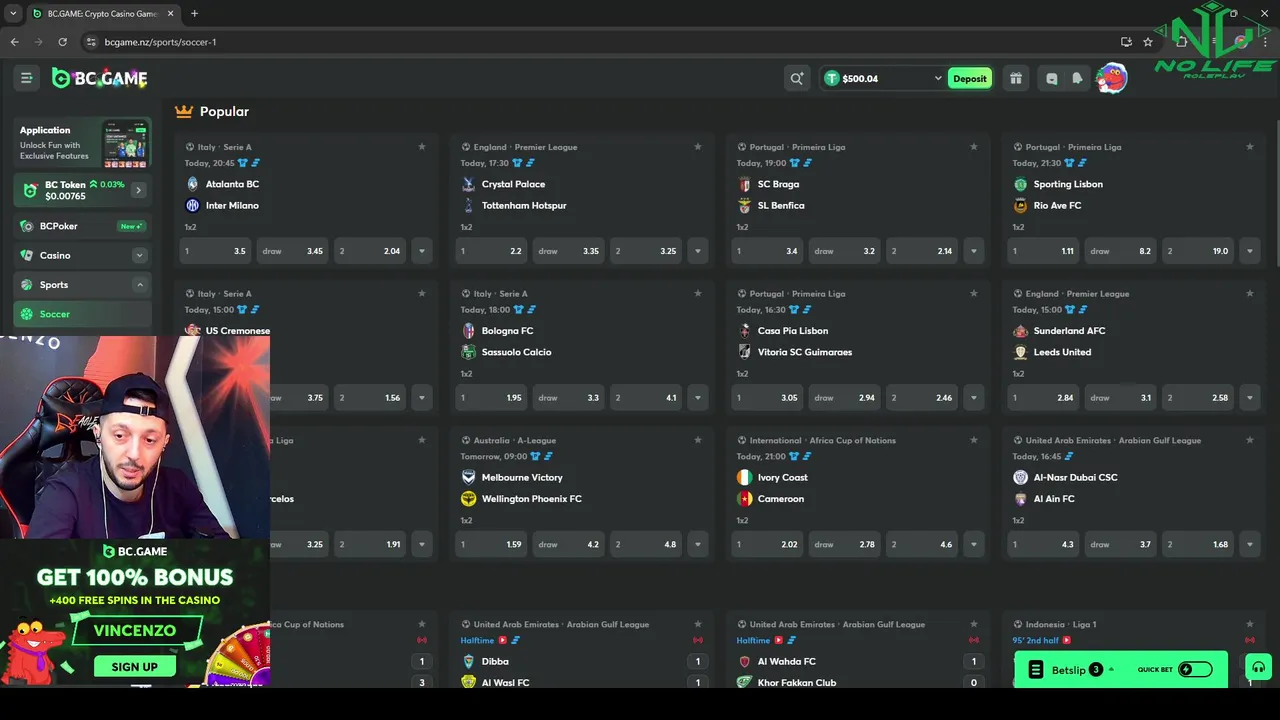
Task: Expand more markets for Braga vs Benfica
Action: pyautogui.click(x=974, y=251)
